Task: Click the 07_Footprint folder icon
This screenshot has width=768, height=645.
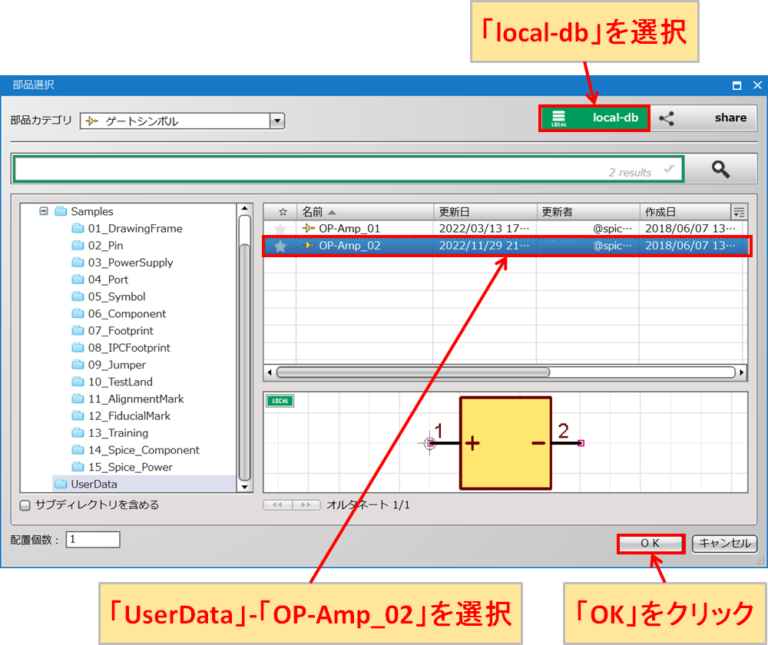Action: (78, 331)
